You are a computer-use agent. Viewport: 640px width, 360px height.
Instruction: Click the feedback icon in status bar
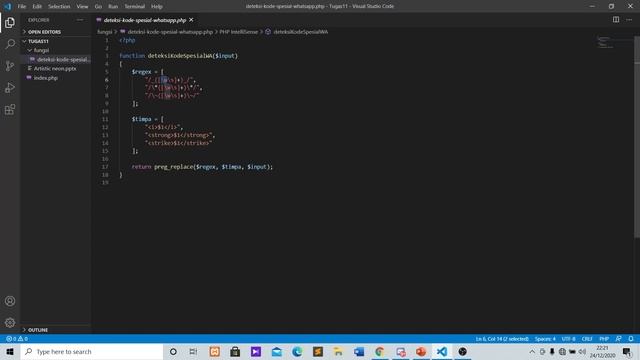click(x=618, y=339)
